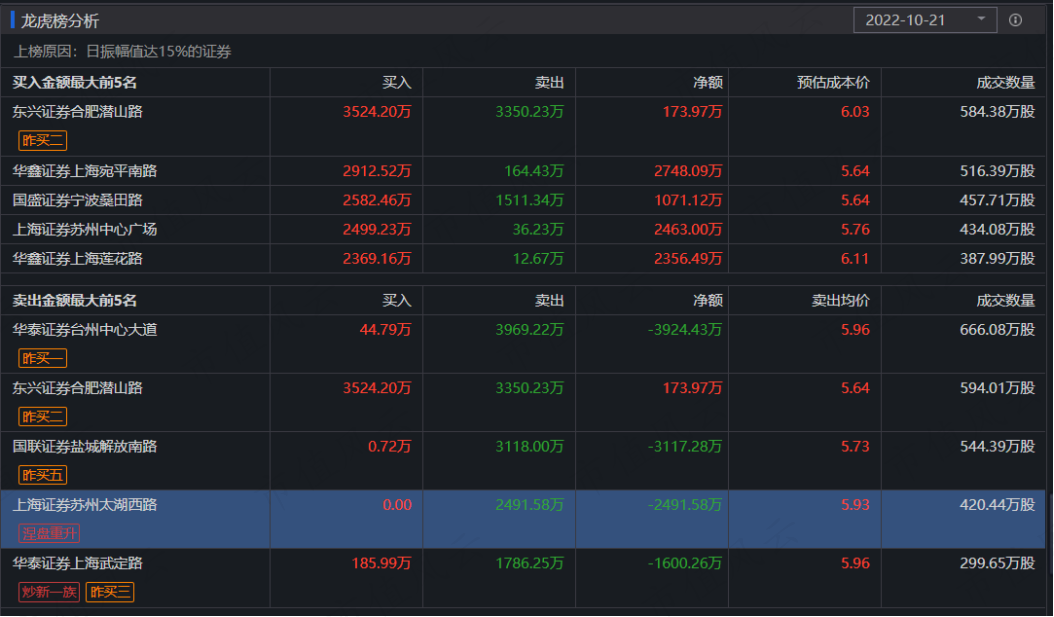1054x617 pixels.
Task: Click the info icon beside the date
Action: pyautogui.click(x=1016, y=20)
